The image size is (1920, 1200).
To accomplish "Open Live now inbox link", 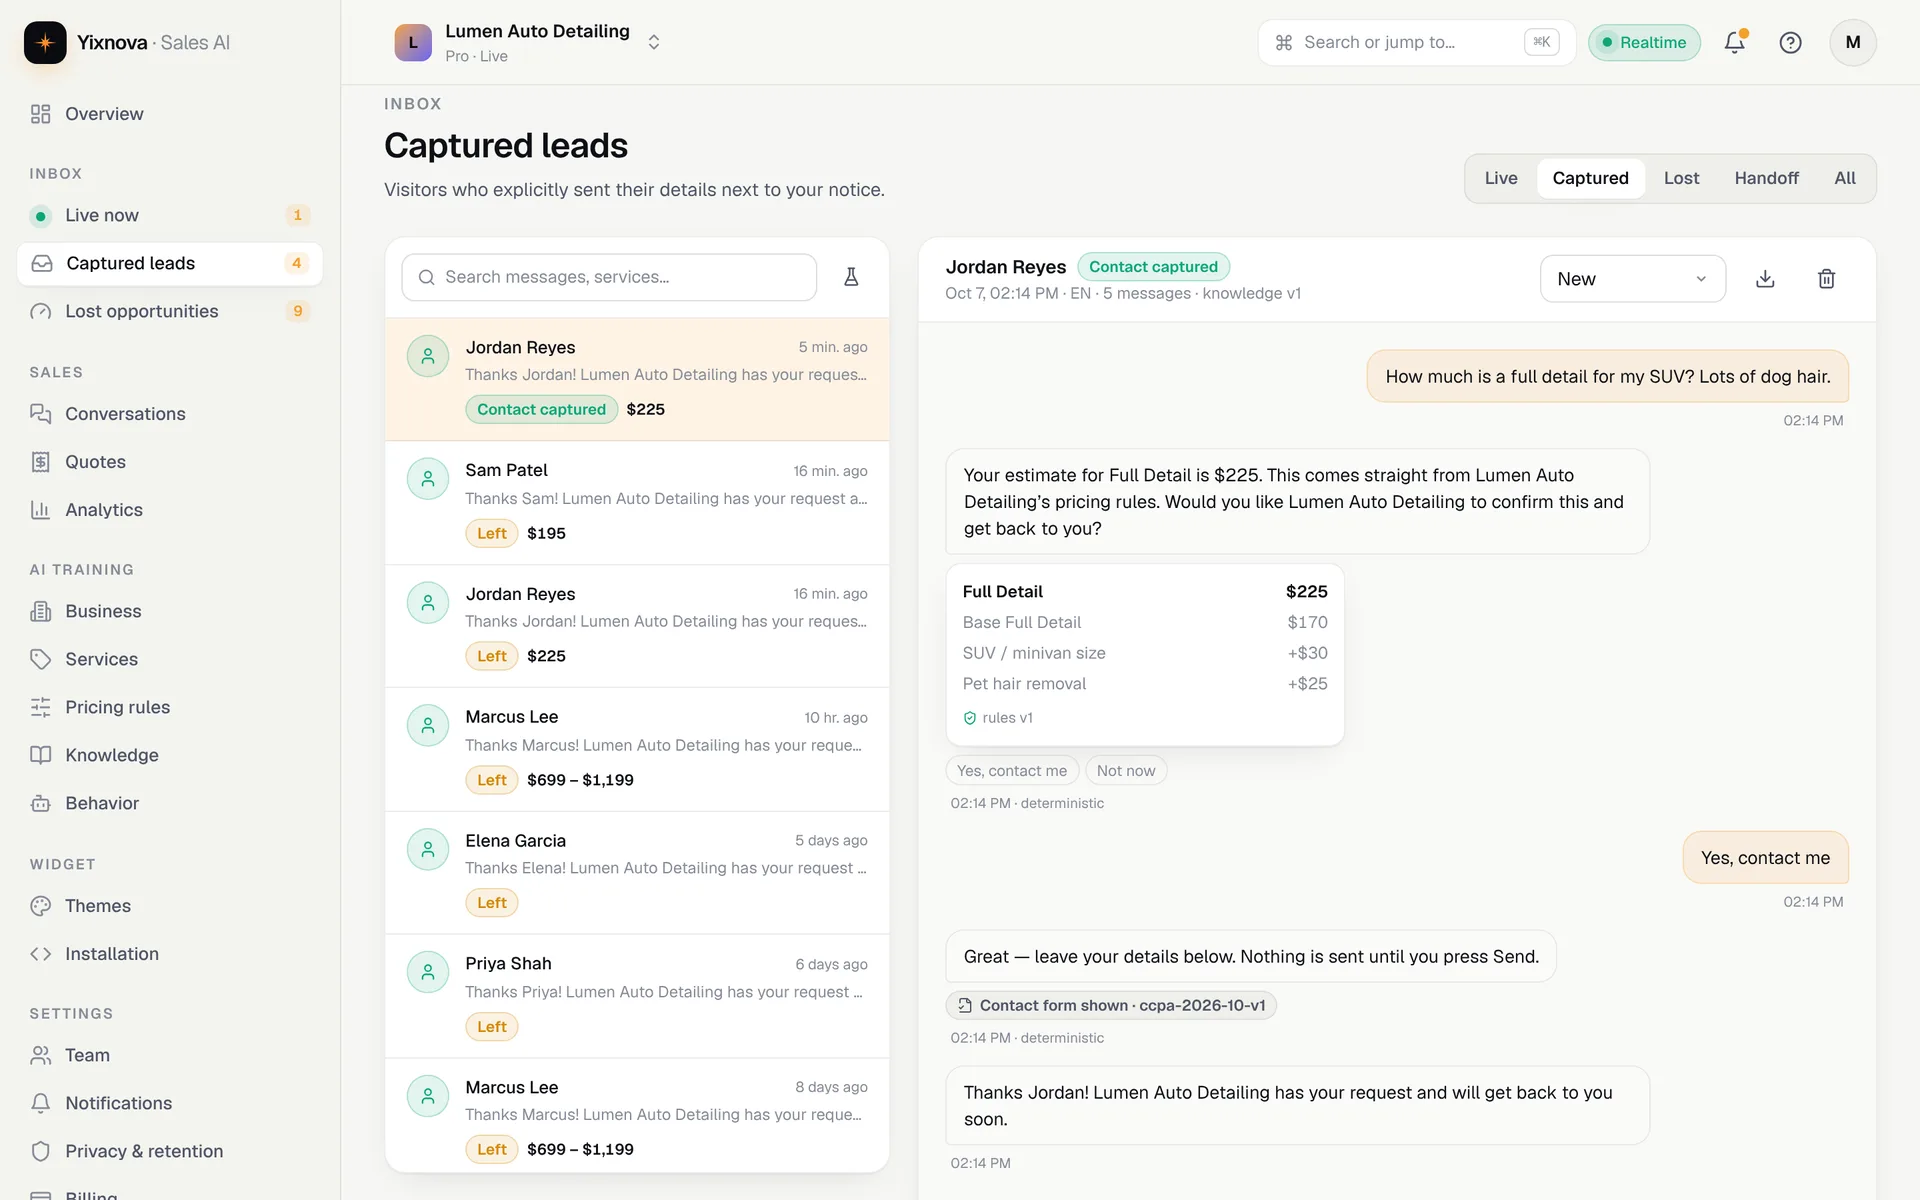I will [x=170, y=215].
